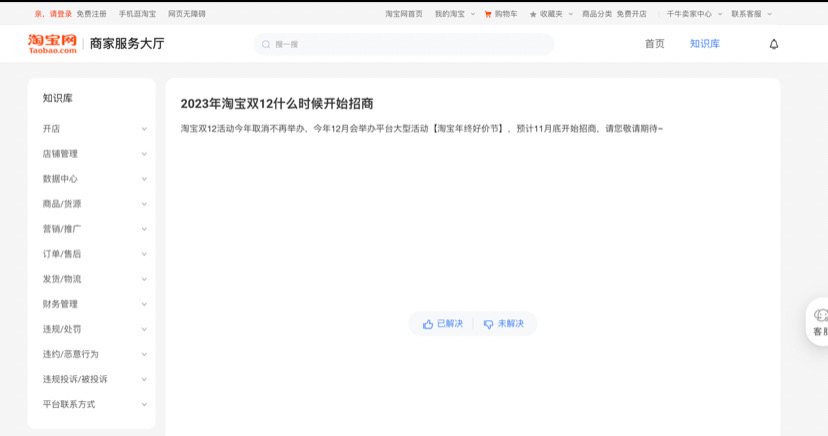
Task: Click the 搜一搜 search field
Action: pyautogui.click(x=404, y=44)
